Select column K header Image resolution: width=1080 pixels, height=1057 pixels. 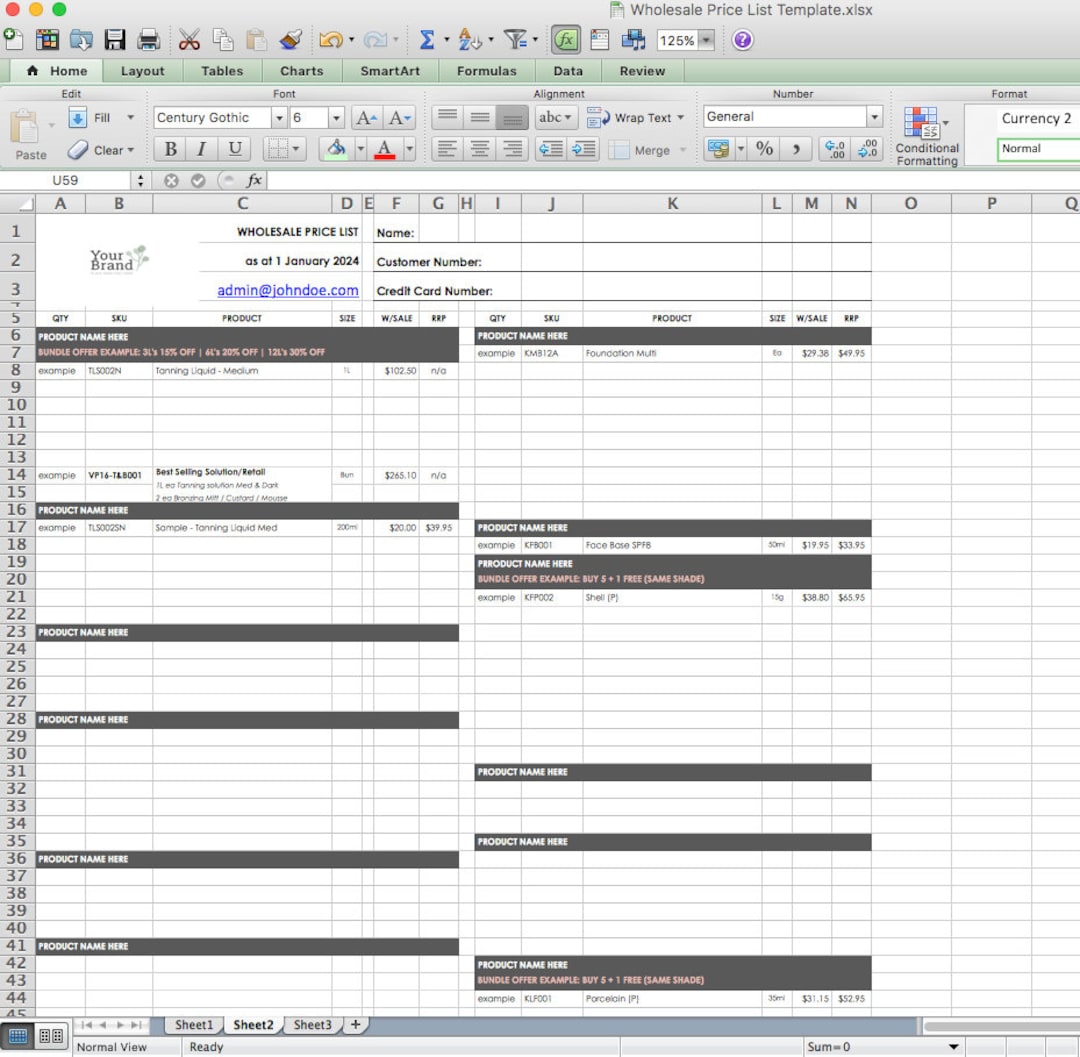click(x=672, y=203)
